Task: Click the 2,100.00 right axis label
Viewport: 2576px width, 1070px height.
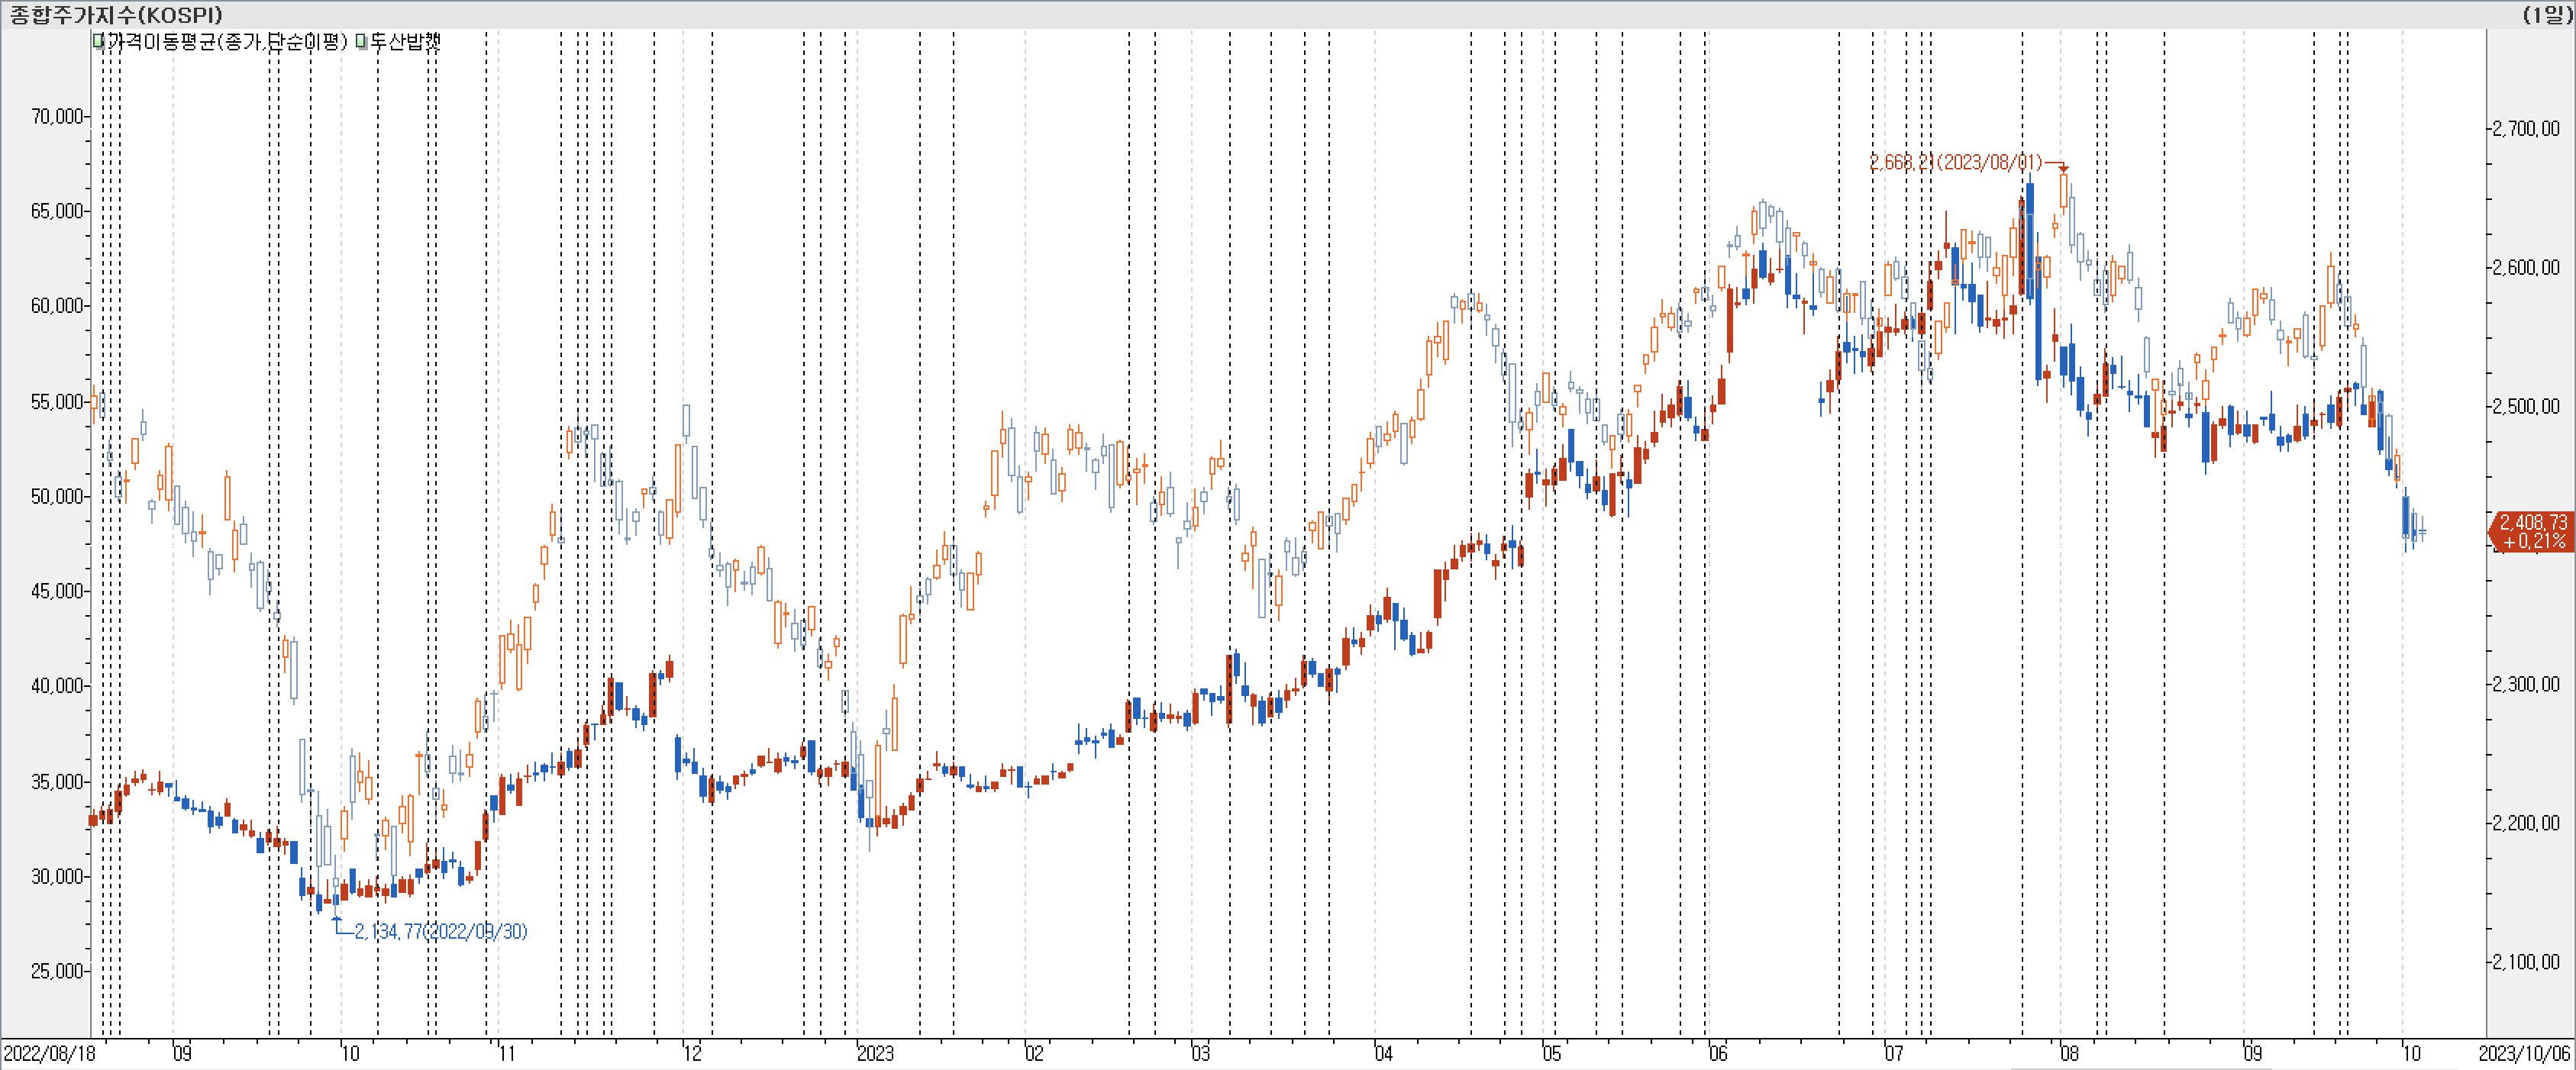Action: [x=2525, y=962]
